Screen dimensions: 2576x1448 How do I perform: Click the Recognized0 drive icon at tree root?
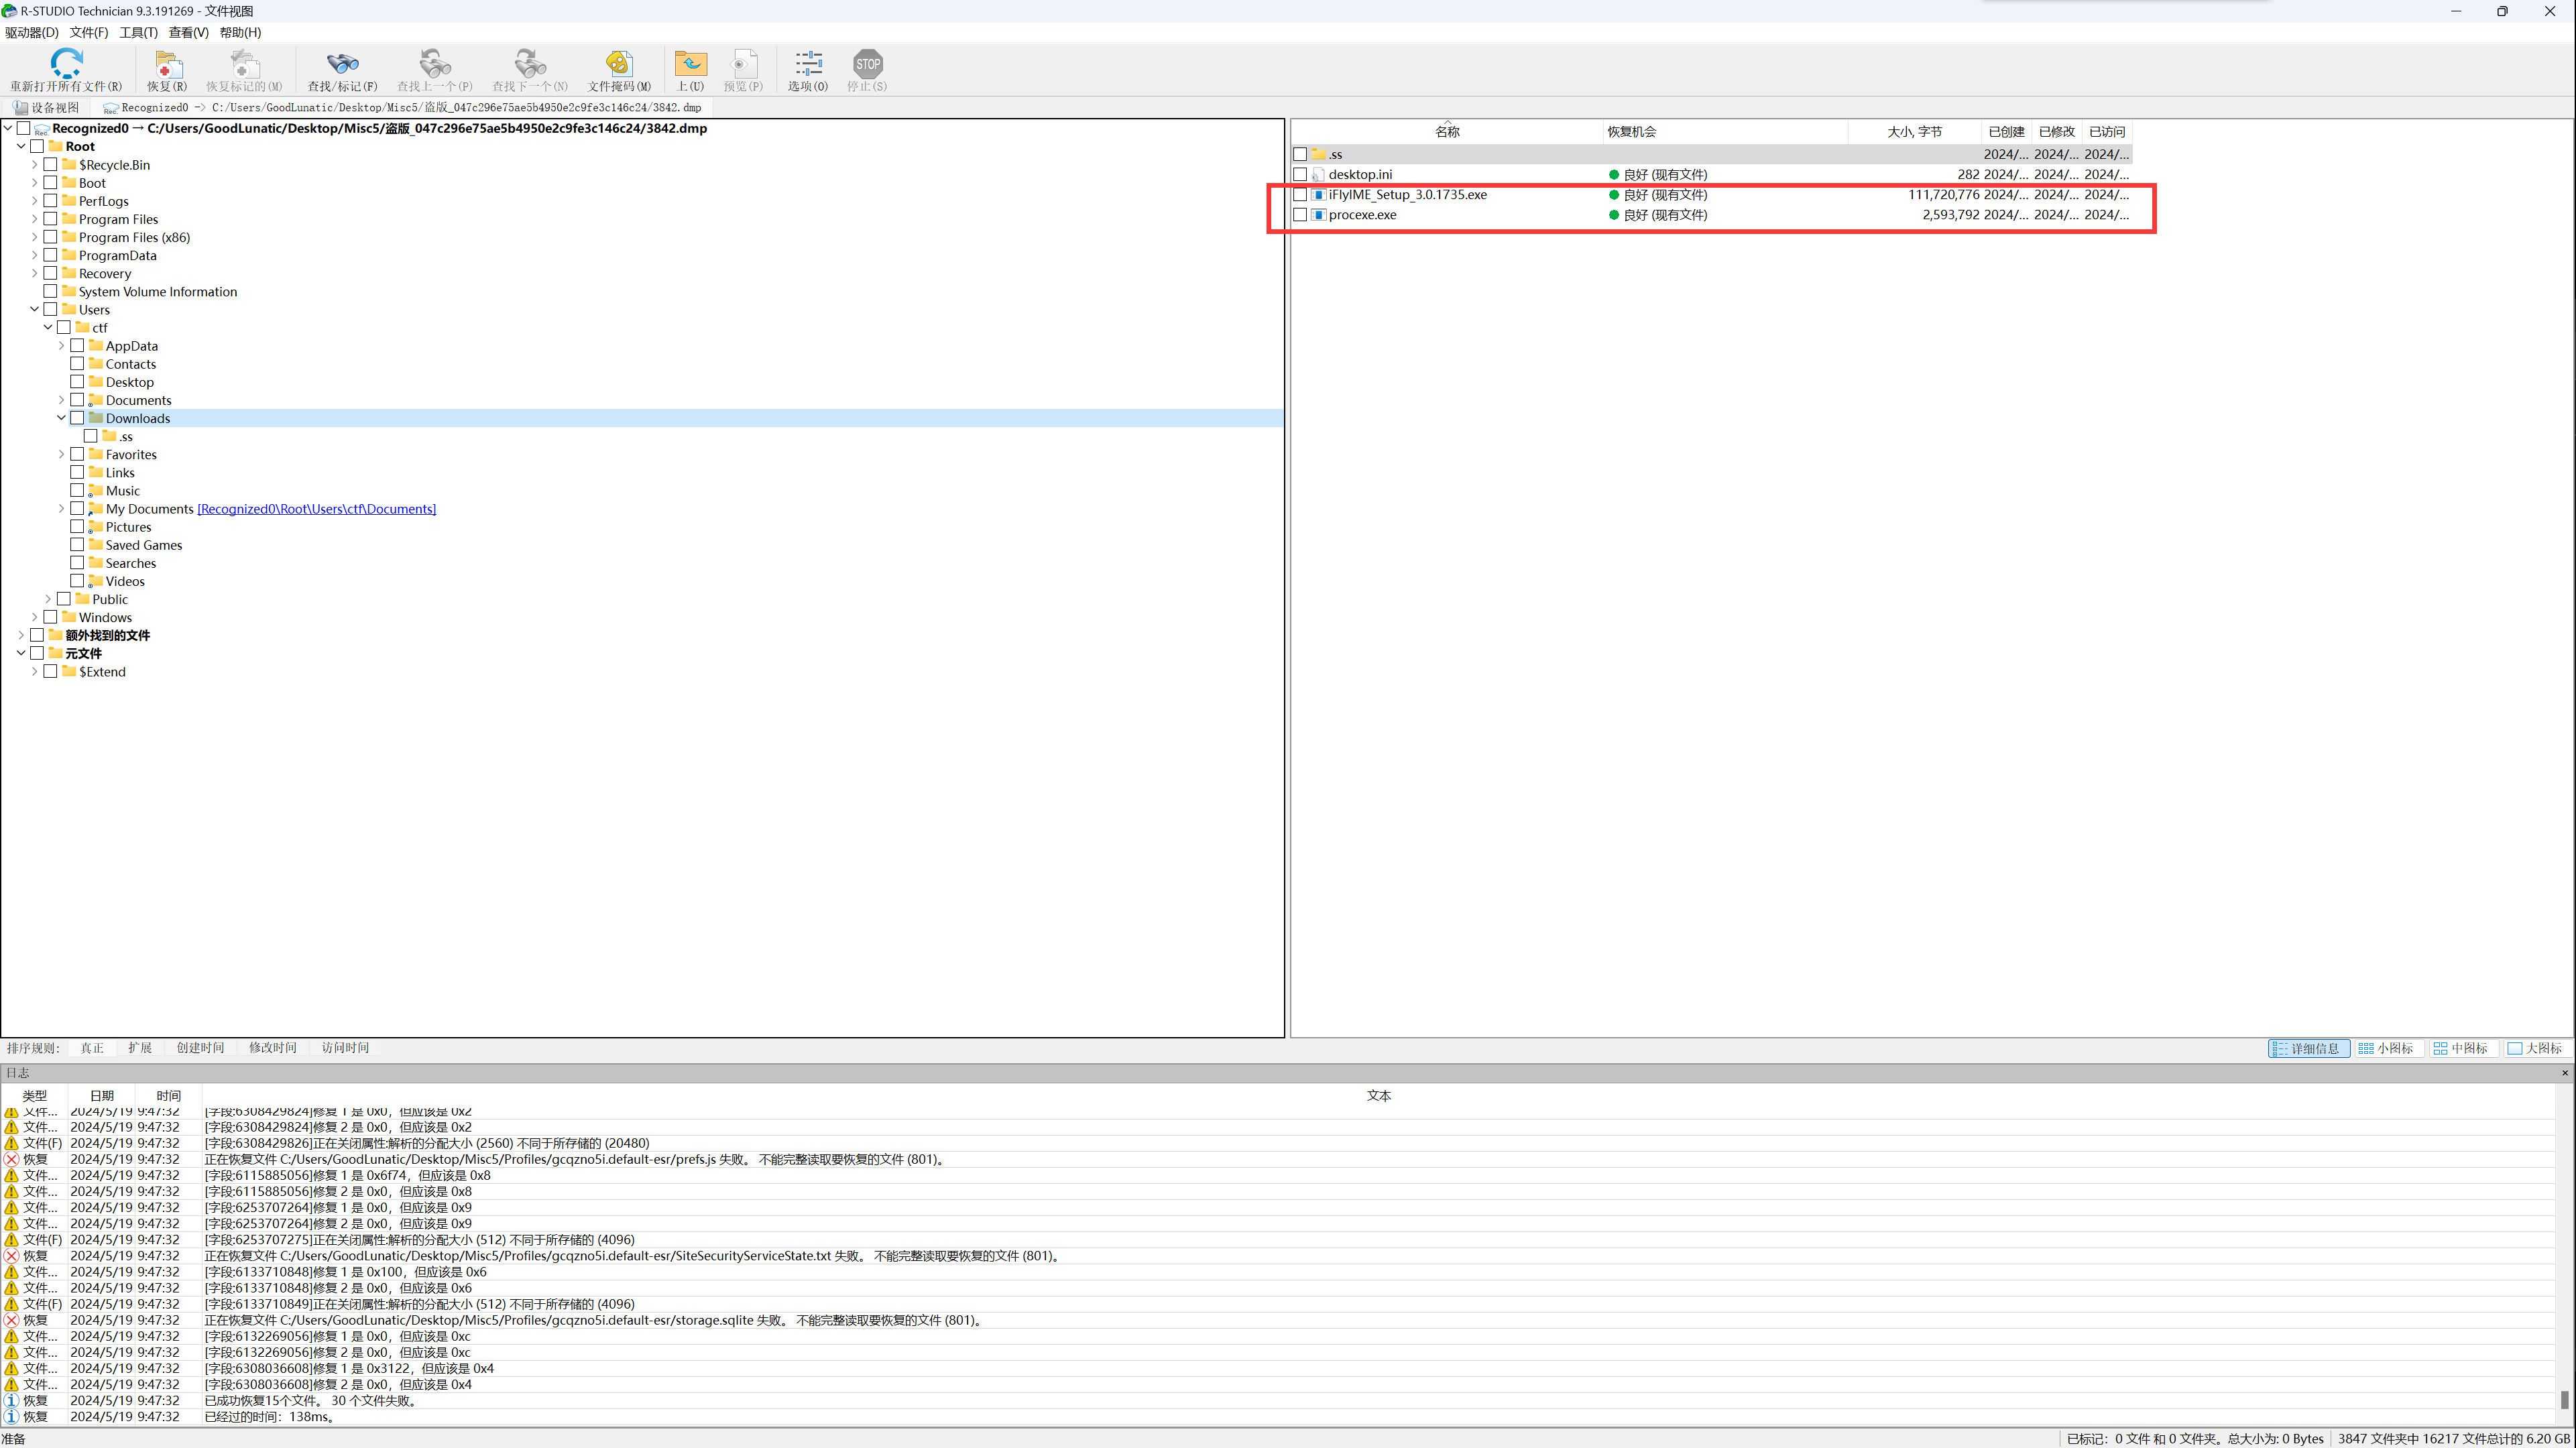(42, 128)
